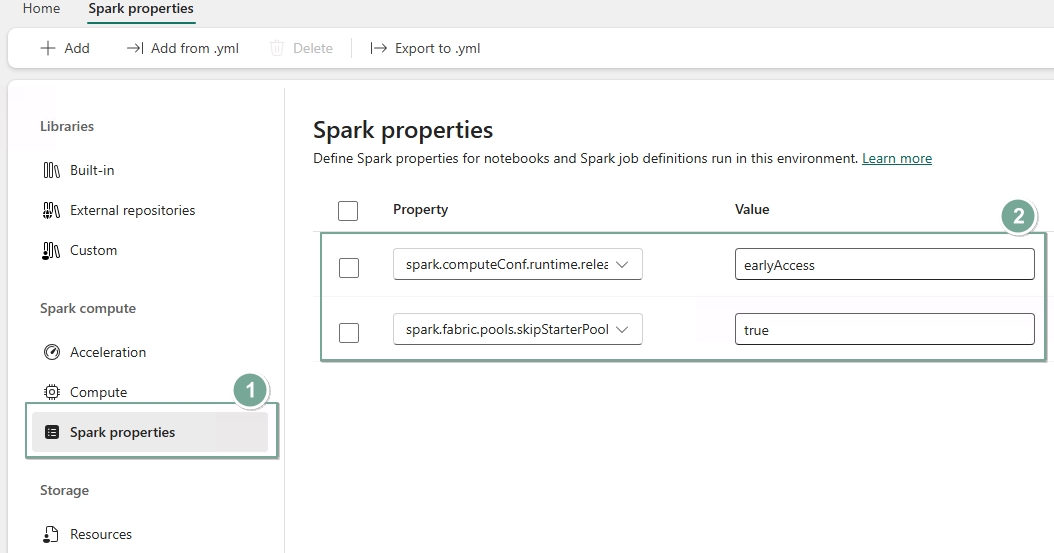Click the value field containing true
This screenshot has width=1054, height=553.
[885, 329]
